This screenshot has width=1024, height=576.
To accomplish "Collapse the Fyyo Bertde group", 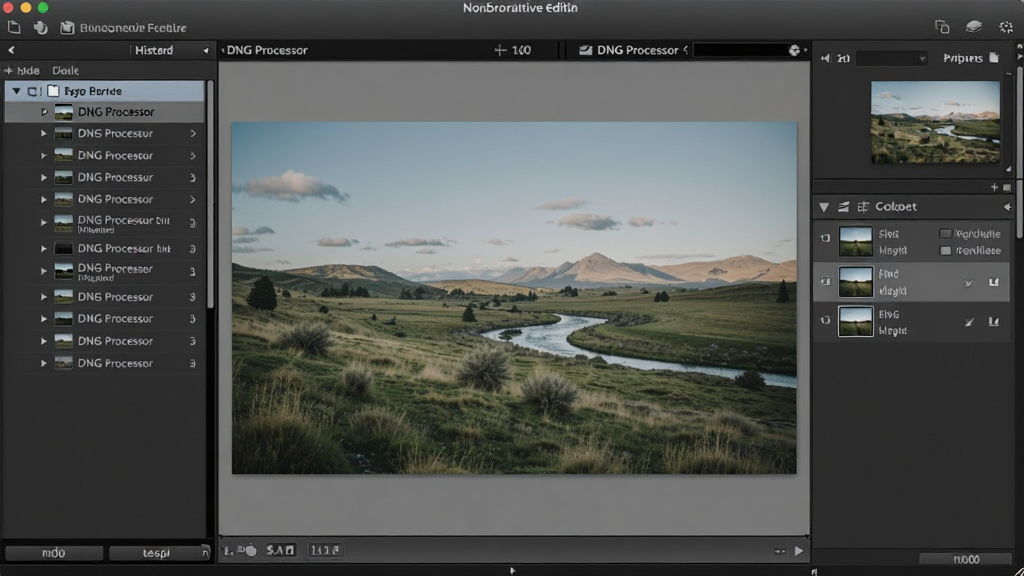I will coord(16,91).
